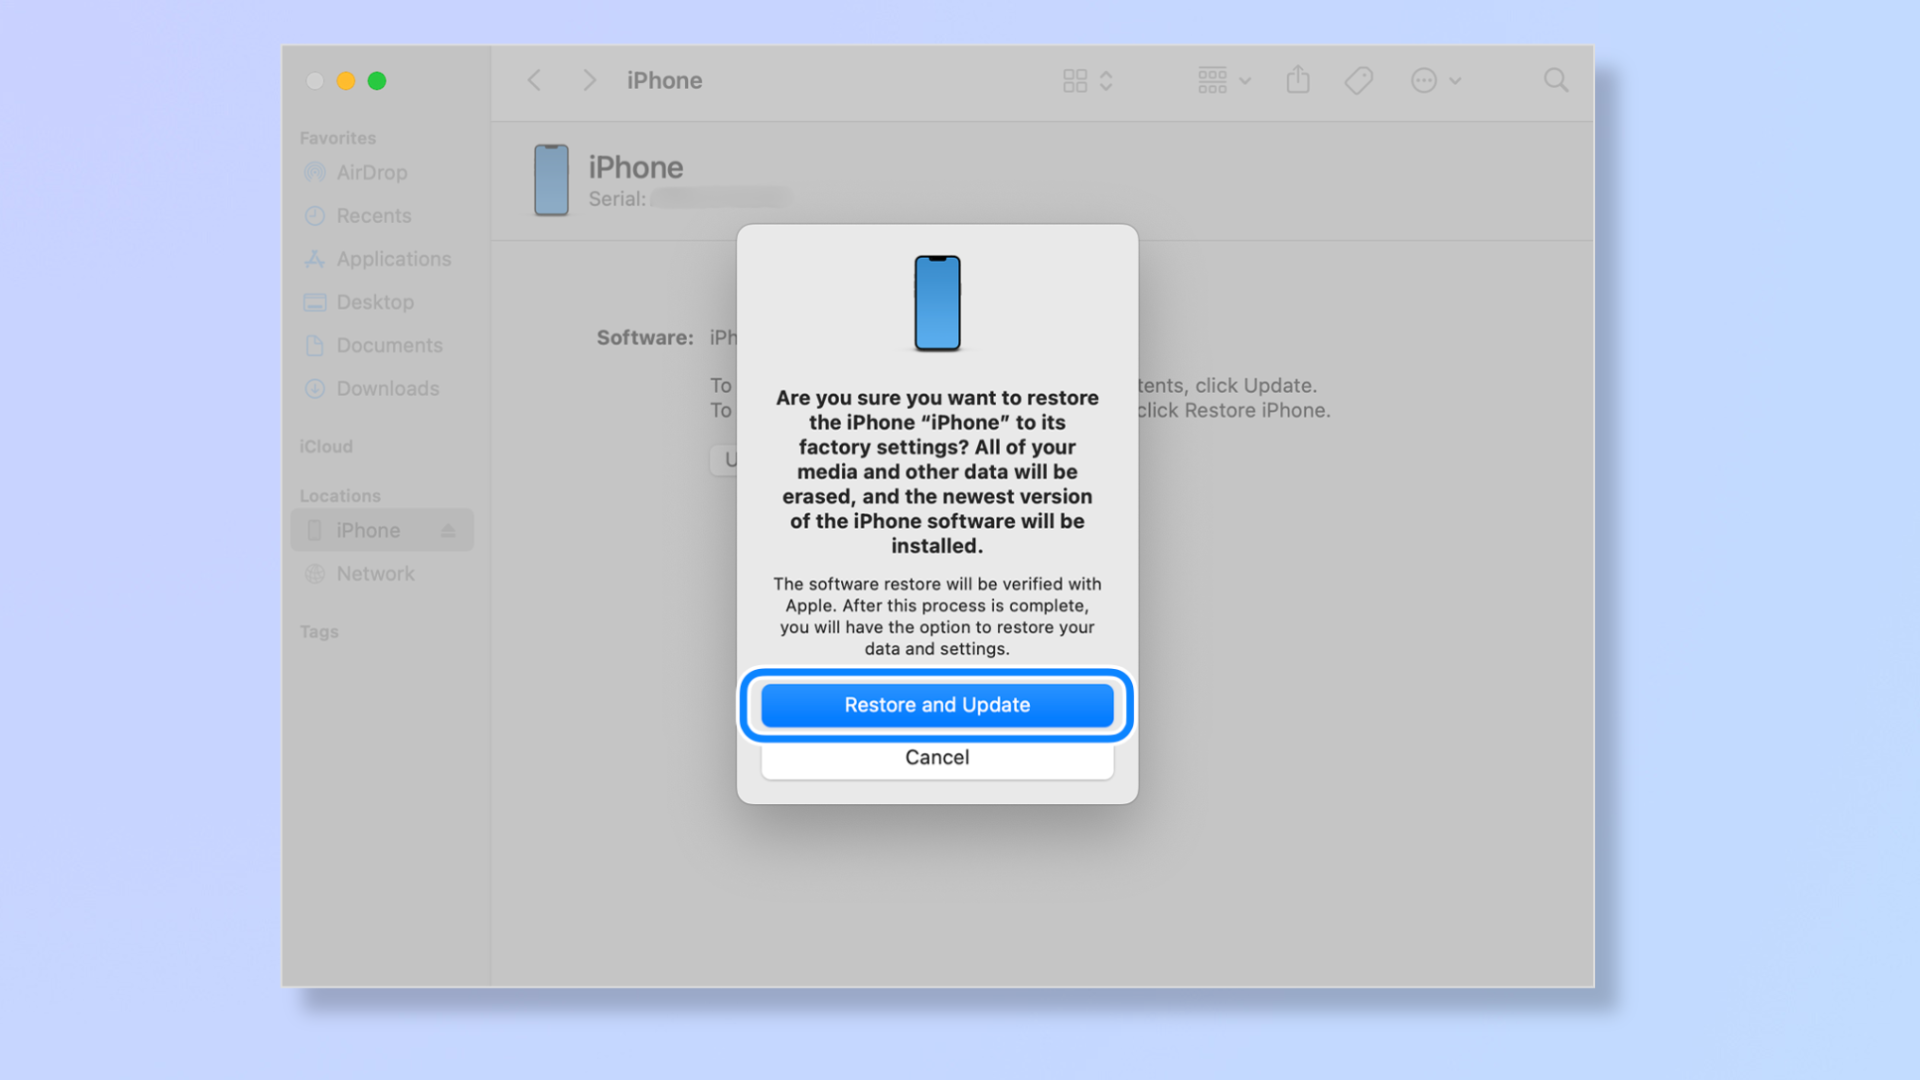The image size is (1920, 1080).
Task: Click Cancel to dismiss dialog
Action: coord(938,757)
